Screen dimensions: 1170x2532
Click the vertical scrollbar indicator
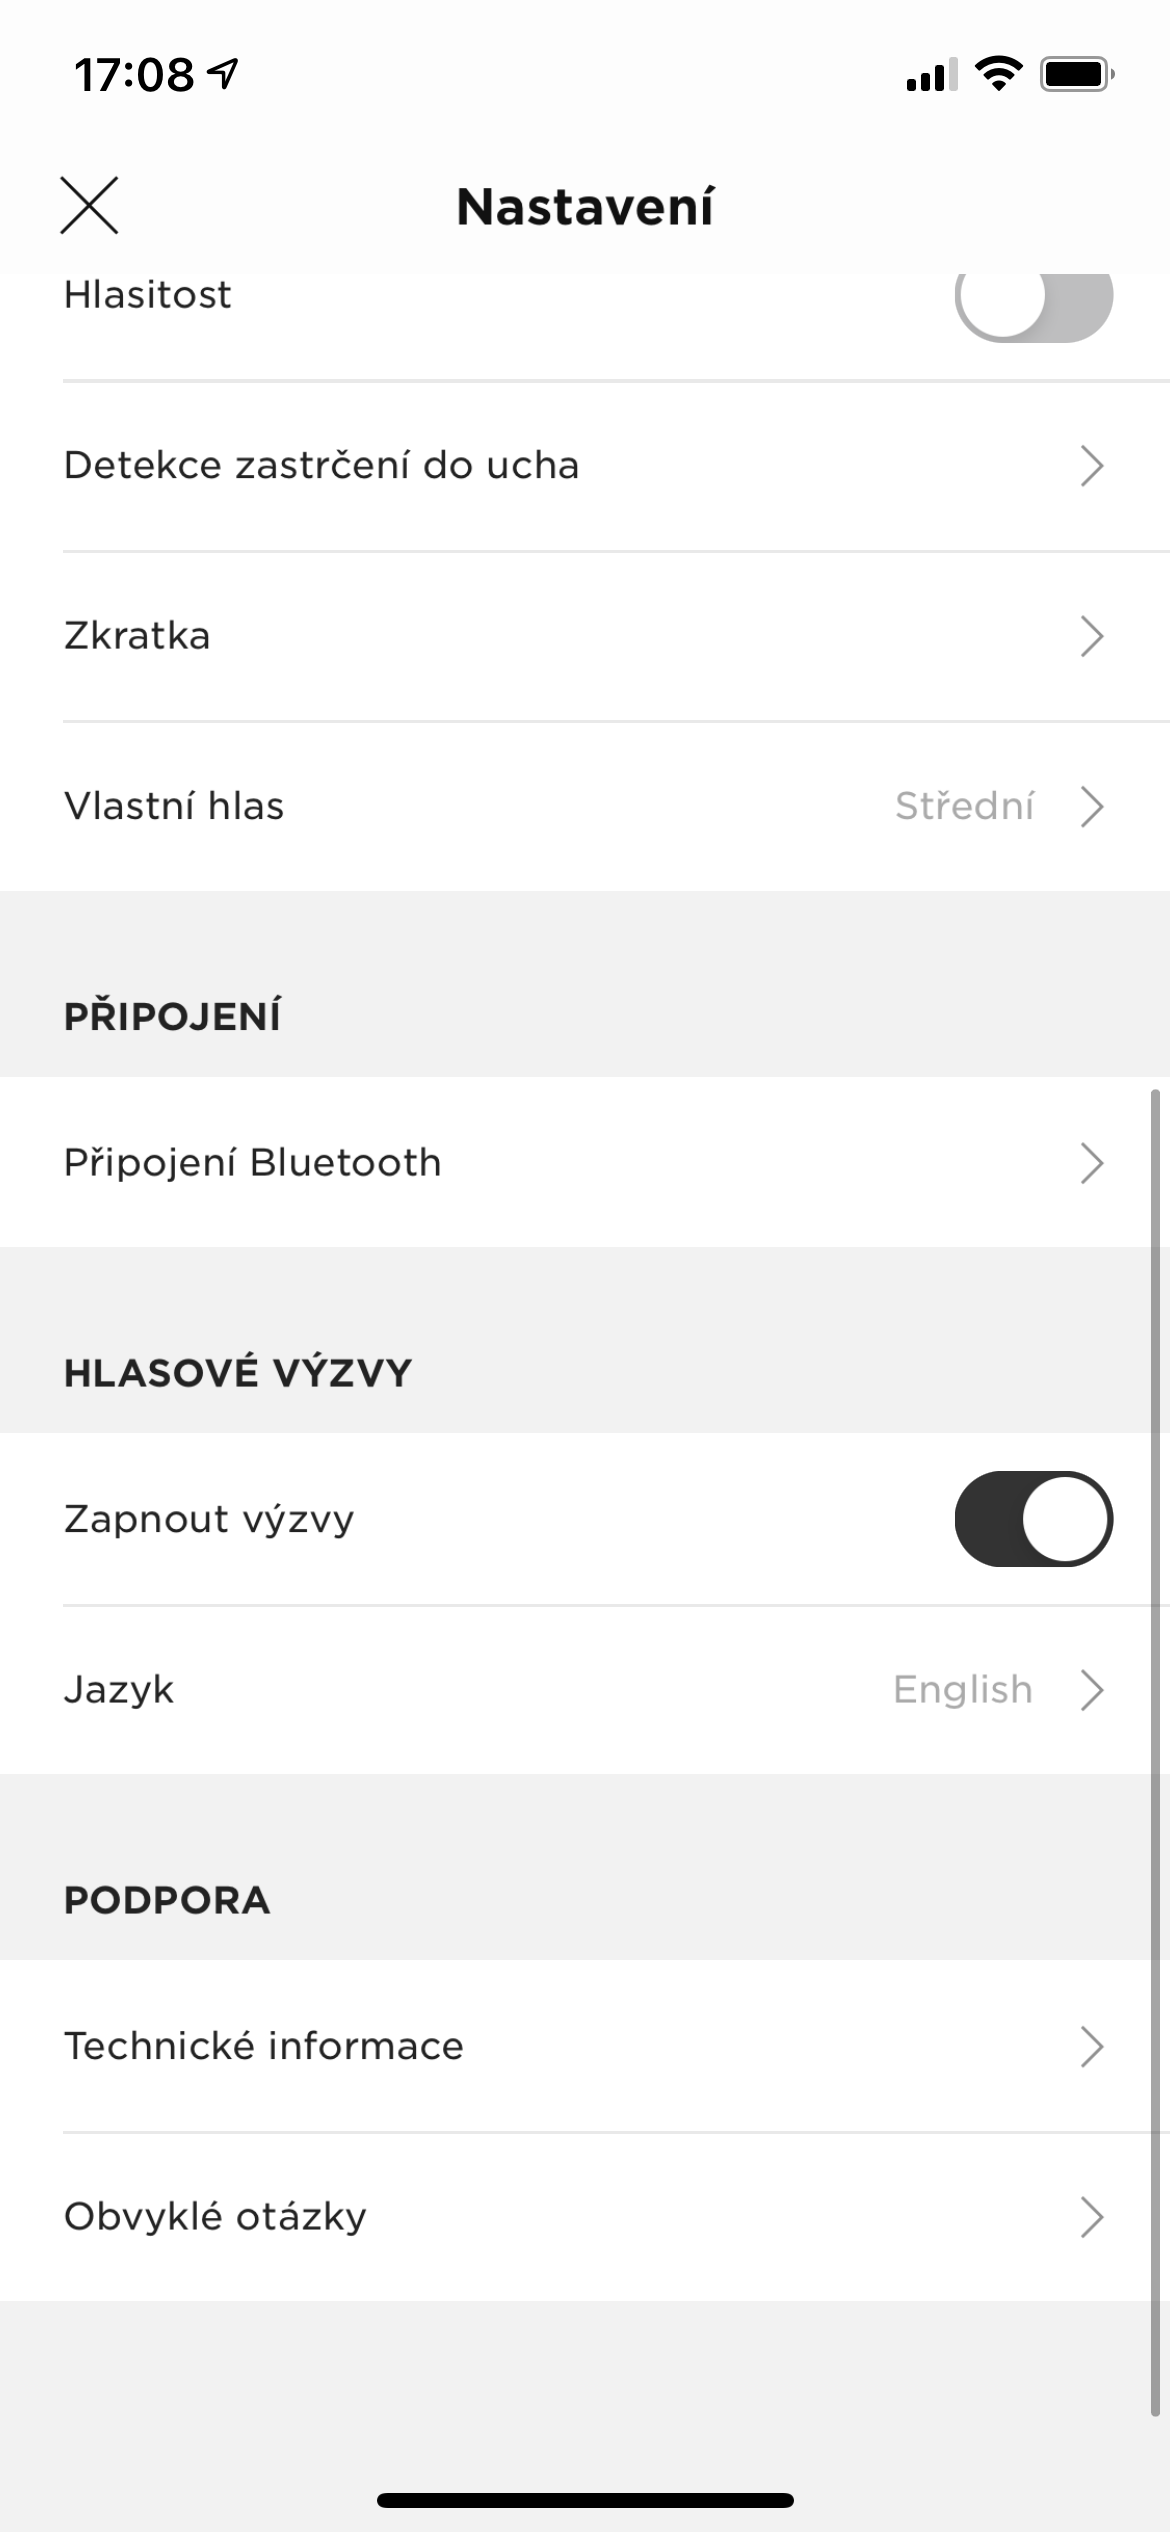[1155, 1750]
